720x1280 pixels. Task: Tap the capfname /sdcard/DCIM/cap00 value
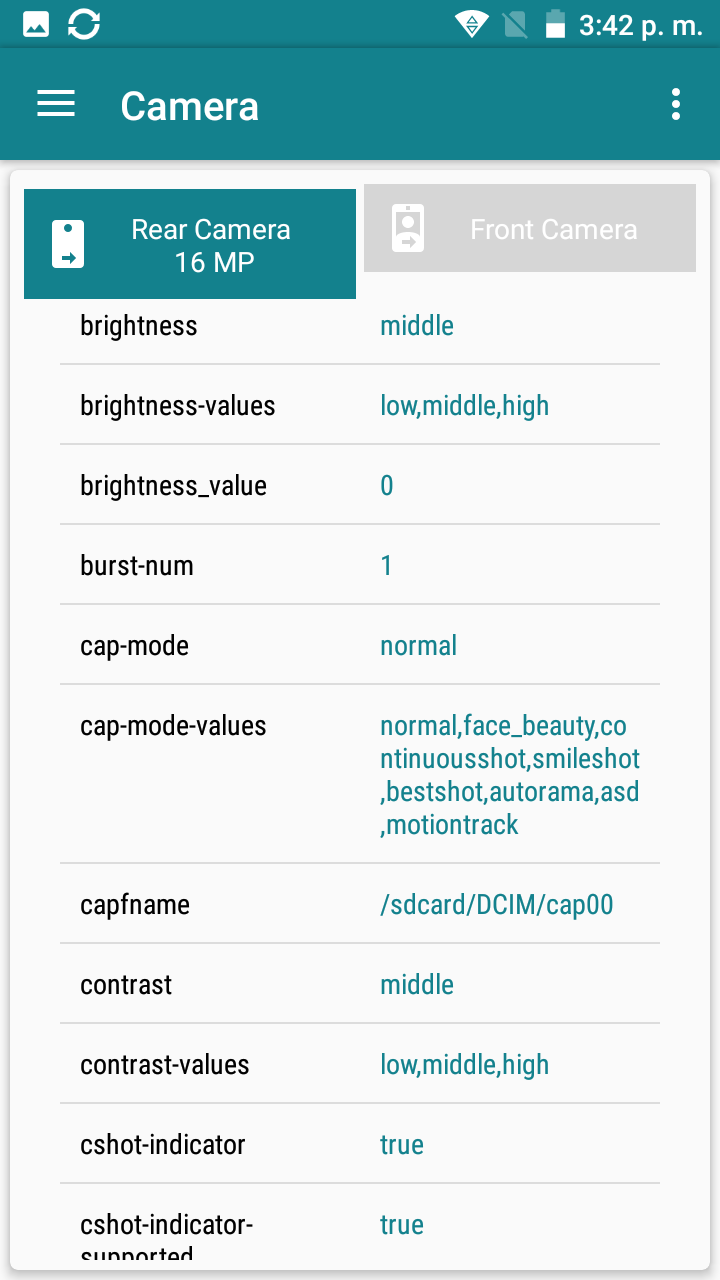tap(497, 905)
